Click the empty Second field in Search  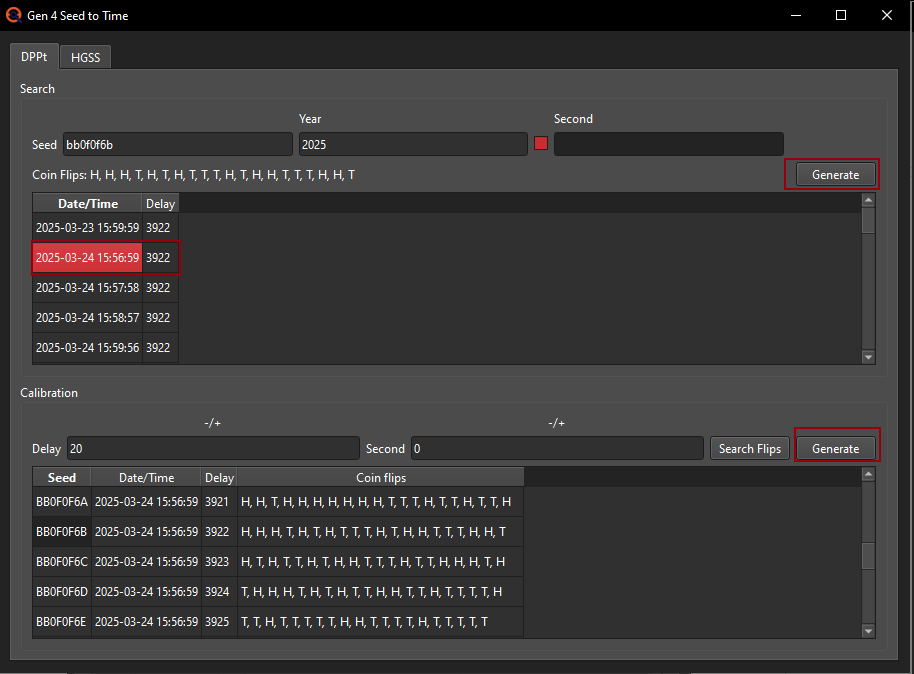(669, 144)
